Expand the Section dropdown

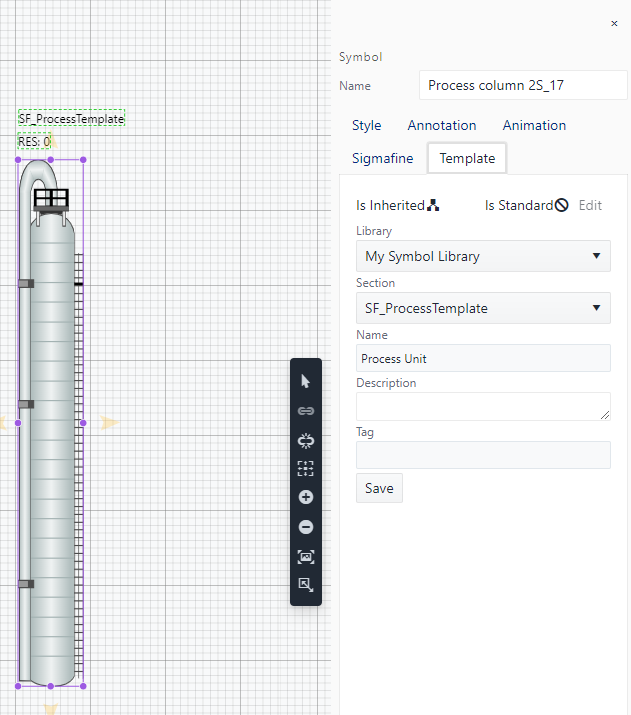(x=483, y=308)
